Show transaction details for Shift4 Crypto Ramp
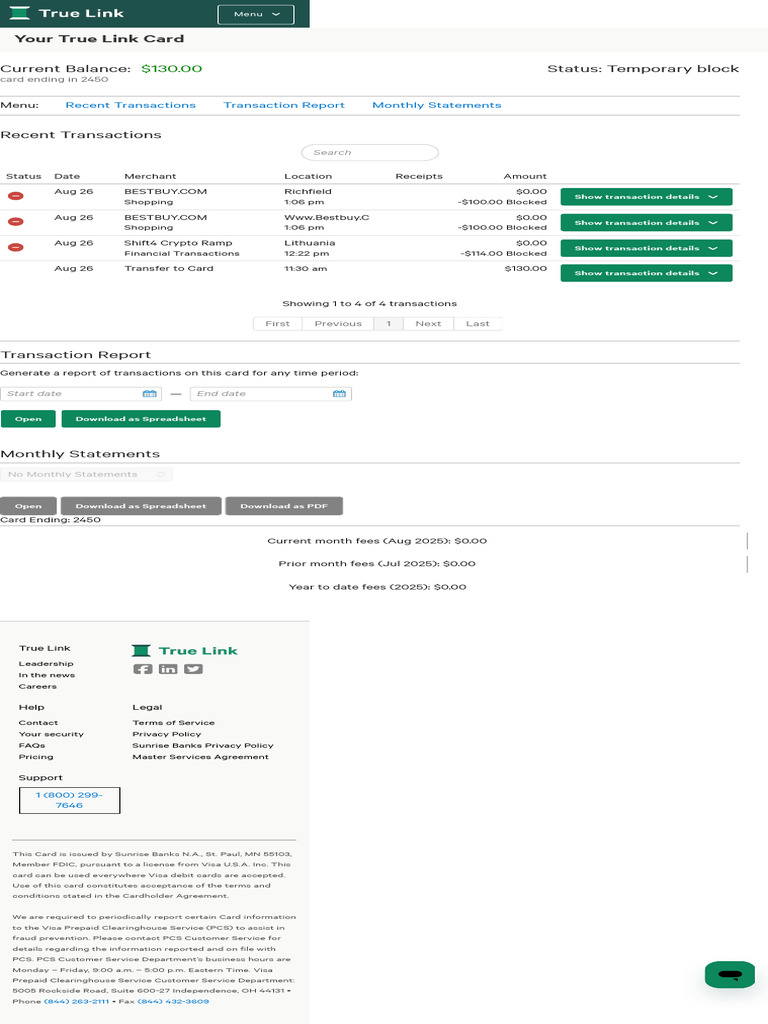Image resolution: width=768 pixels, height=1024 pixels. point(646,248)
